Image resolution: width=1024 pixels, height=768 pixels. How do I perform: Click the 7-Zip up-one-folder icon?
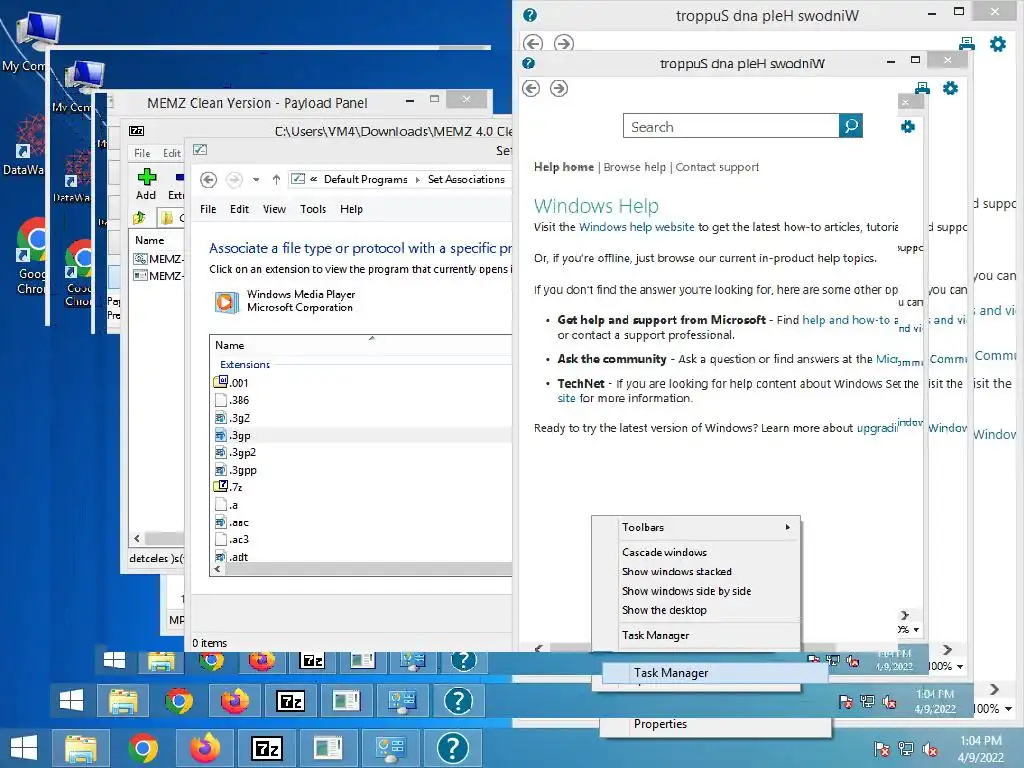click(x=139, y=218)
